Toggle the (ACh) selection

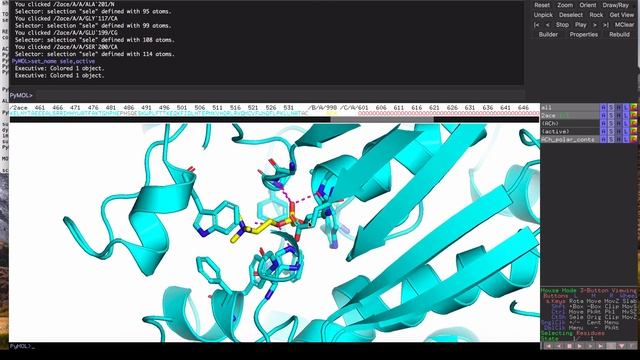pos(570,124)
